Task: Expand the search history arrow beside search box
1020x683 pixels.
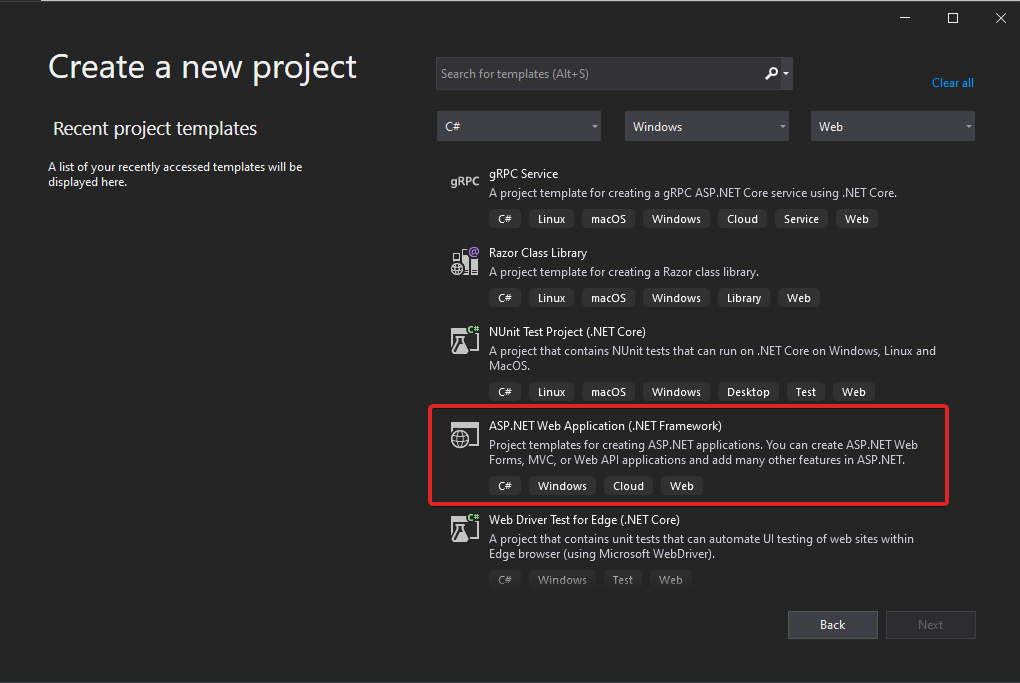Action: click(786, 73)
